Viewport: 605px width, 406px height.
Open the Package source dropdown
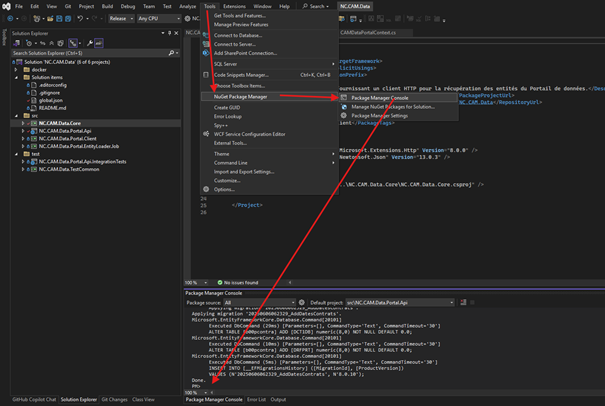pyautogui.click(x=259, y=302)
